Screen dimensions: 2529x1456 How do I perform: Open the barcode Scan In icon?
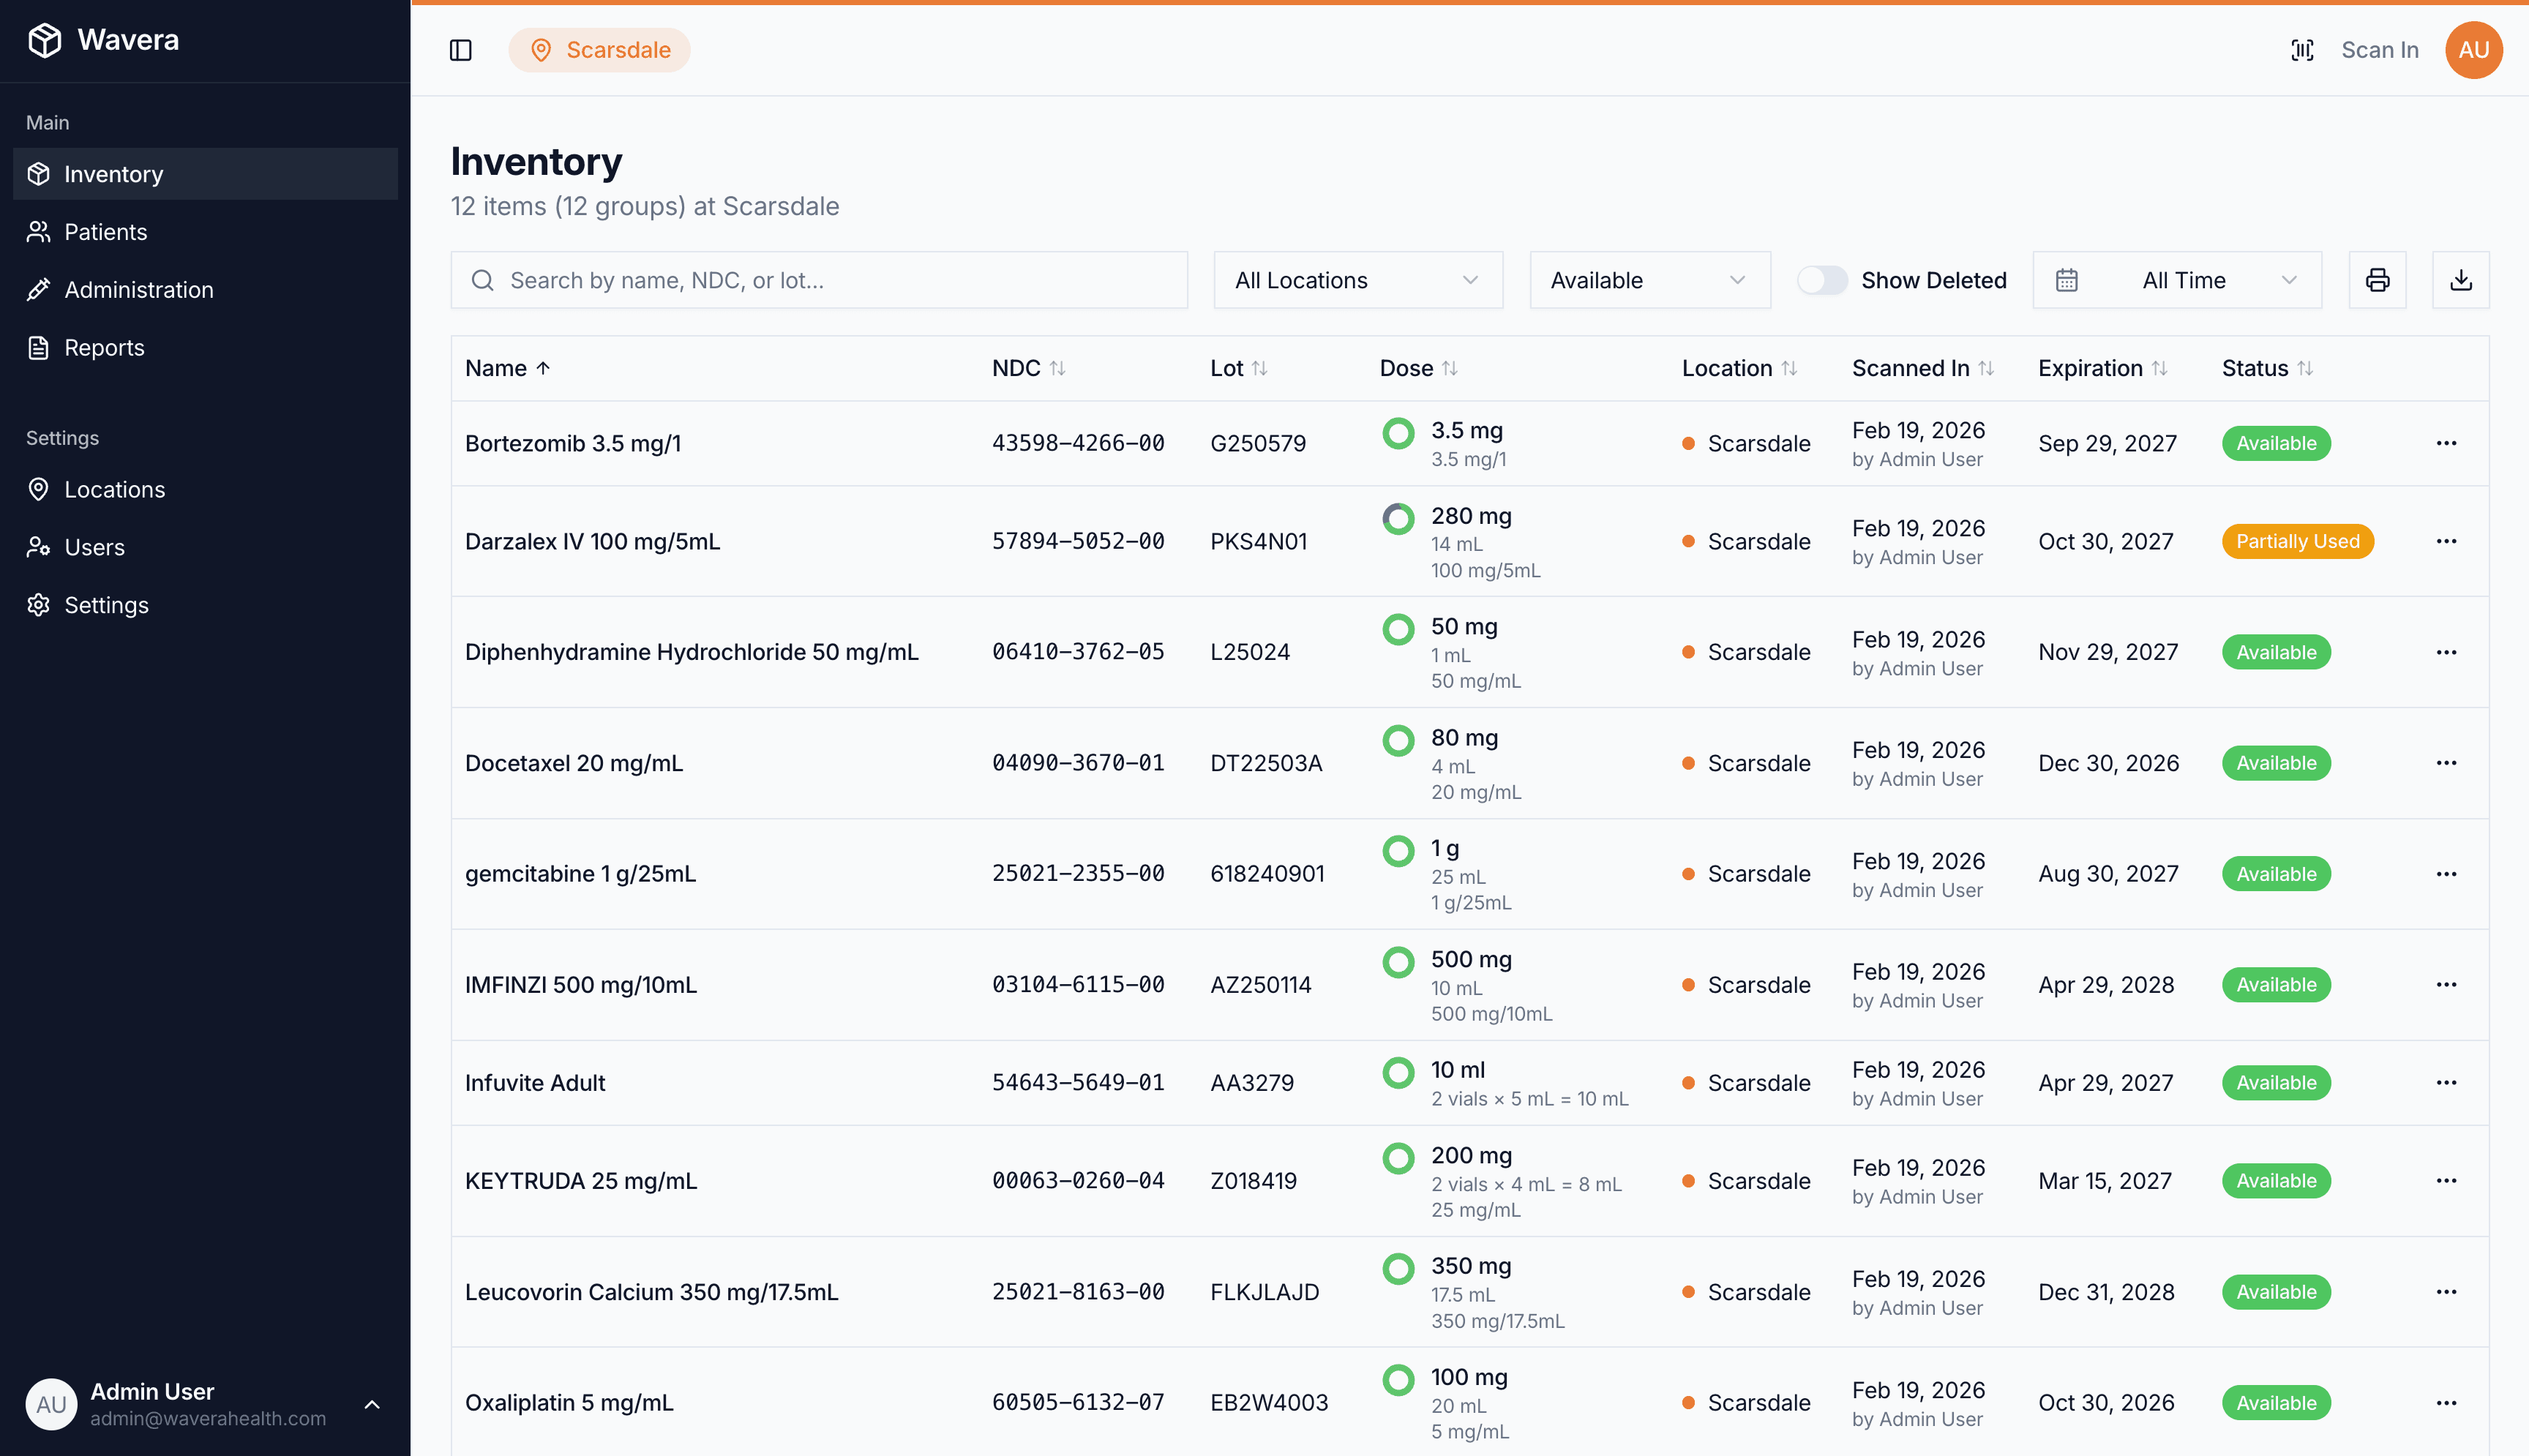click(x=2303, y=49)
